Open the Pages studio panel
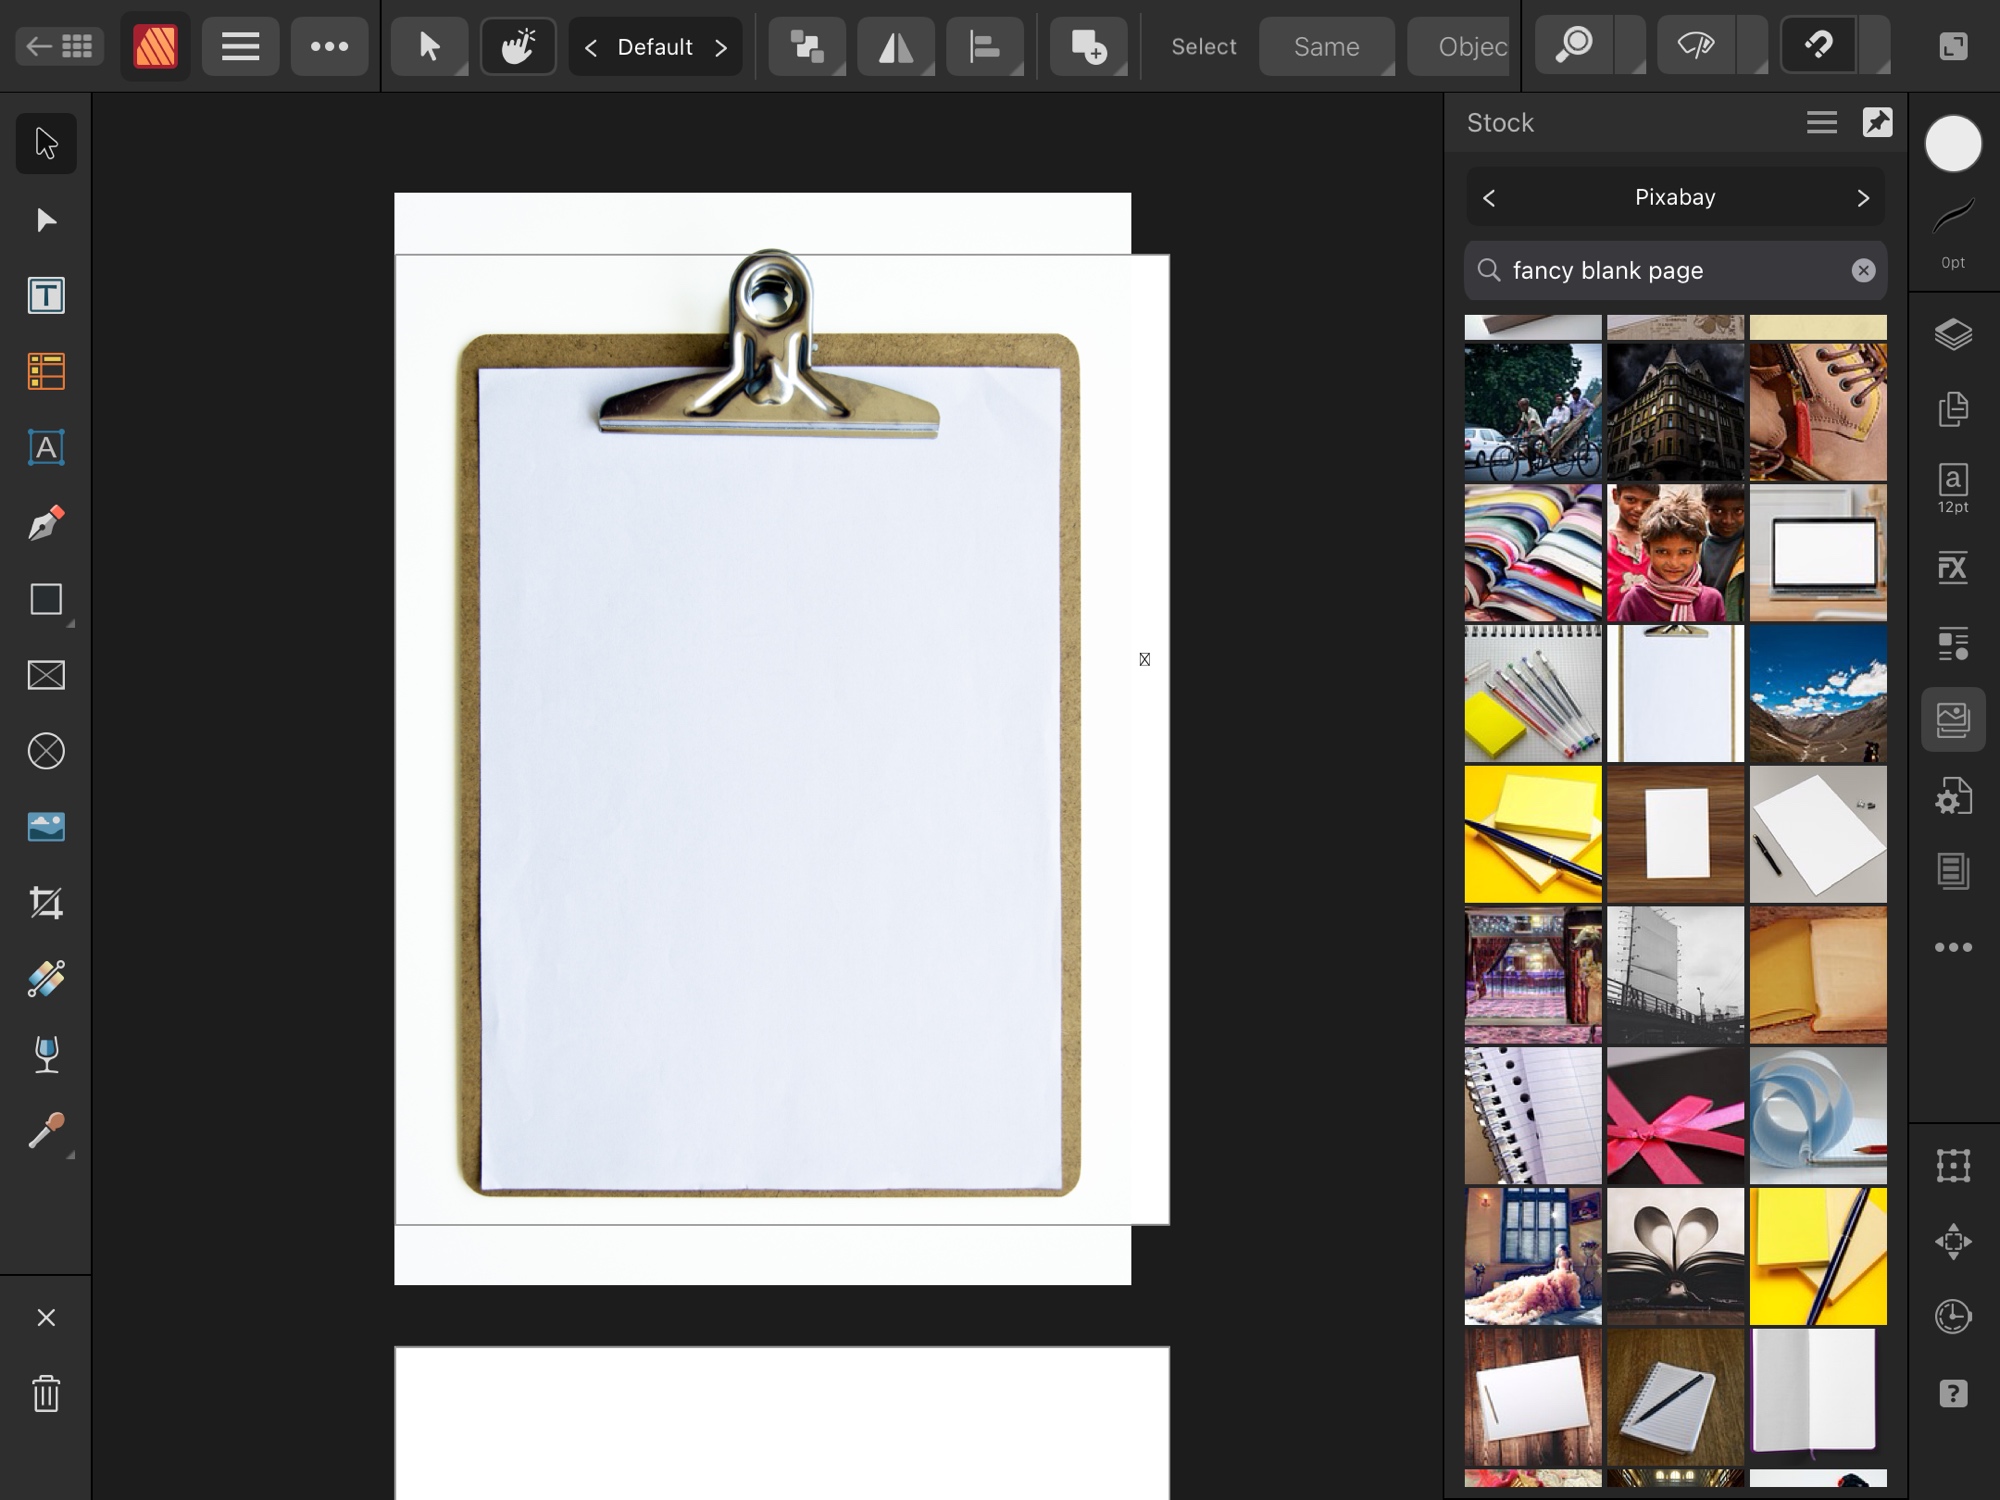The image size is (2000, 1500). click(x=1953, y=410)
